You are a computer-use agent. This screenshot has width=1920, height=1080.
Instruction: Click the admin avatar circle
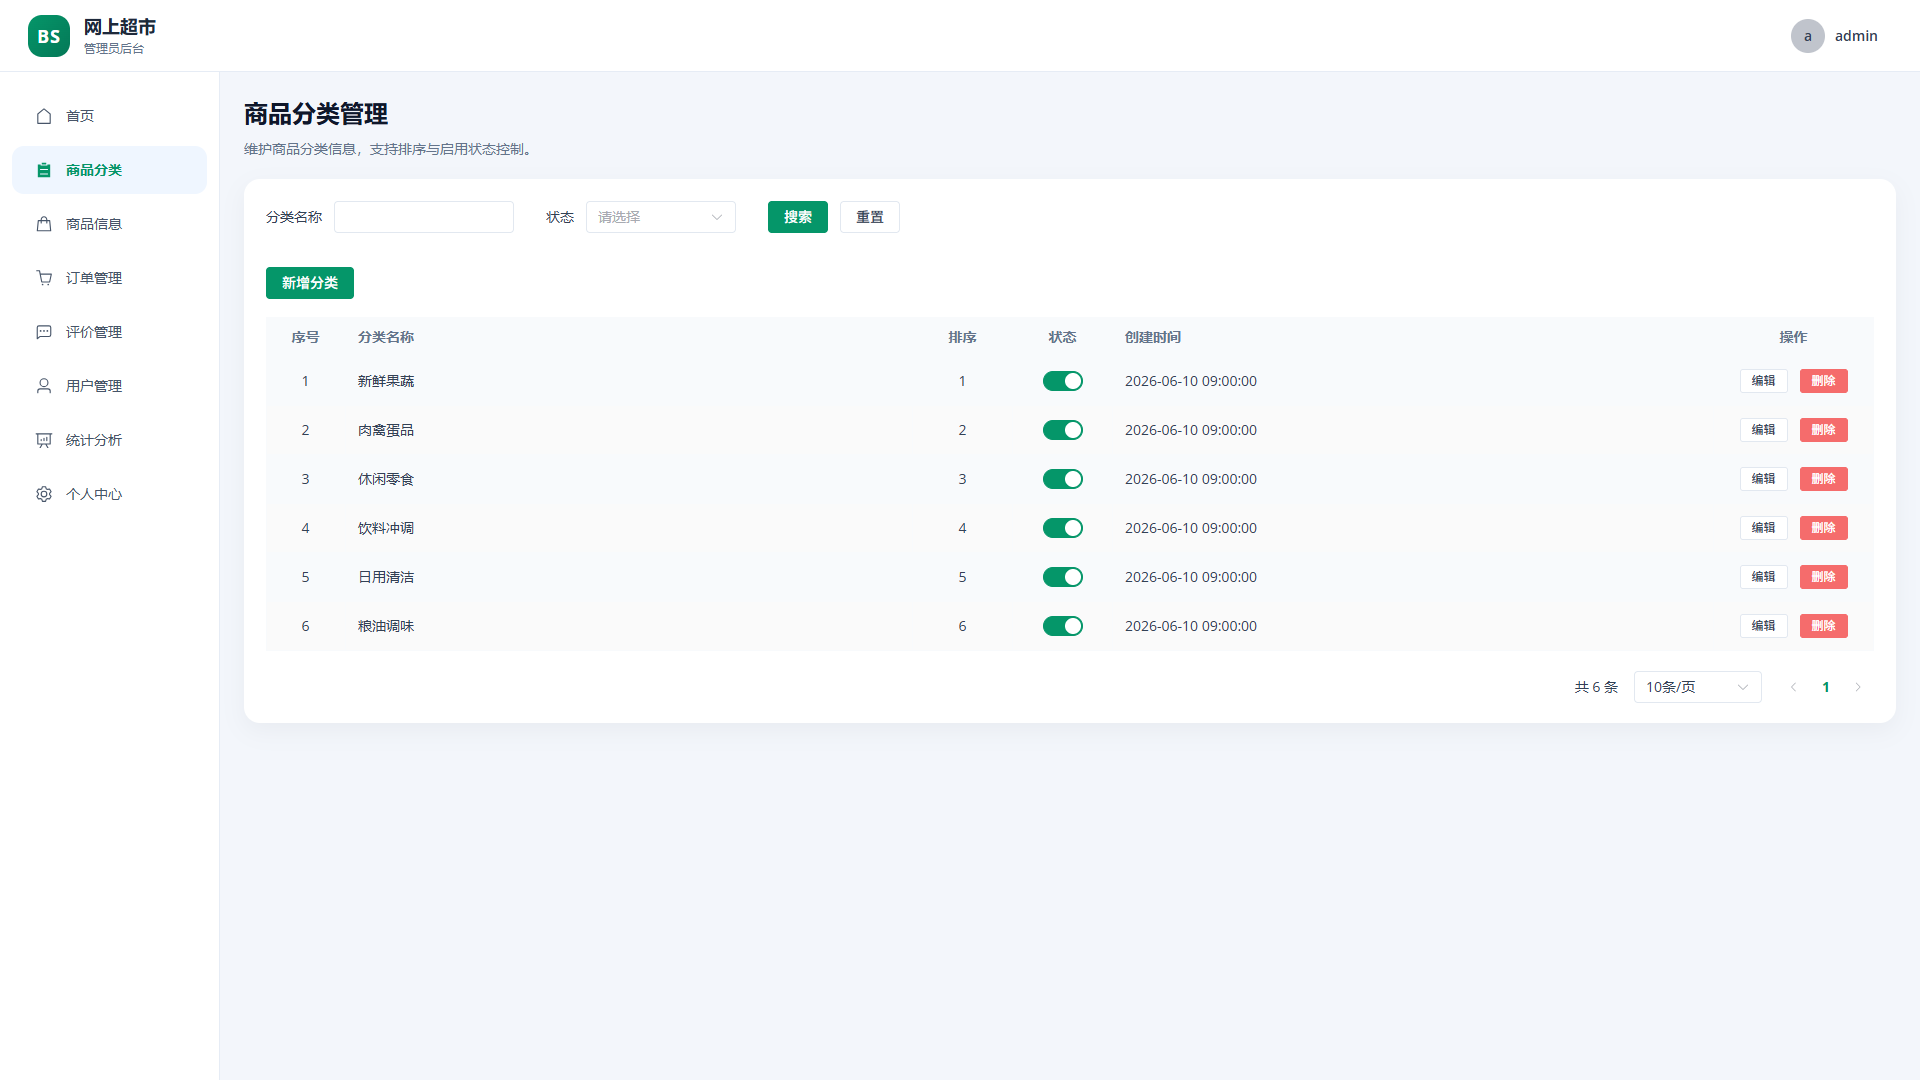coord(1807,36)
